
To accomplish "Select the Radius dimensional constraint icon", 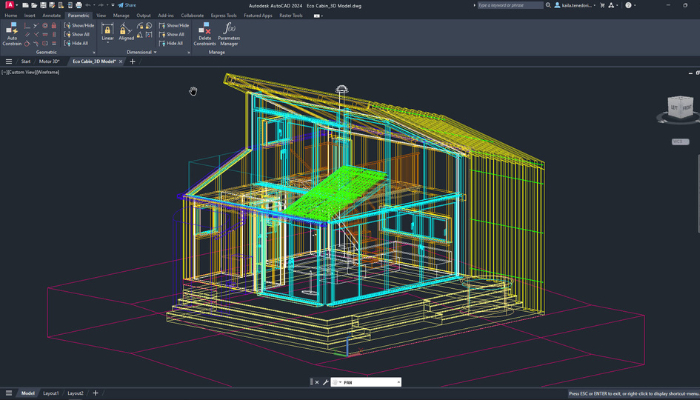I will pos(140,26).
